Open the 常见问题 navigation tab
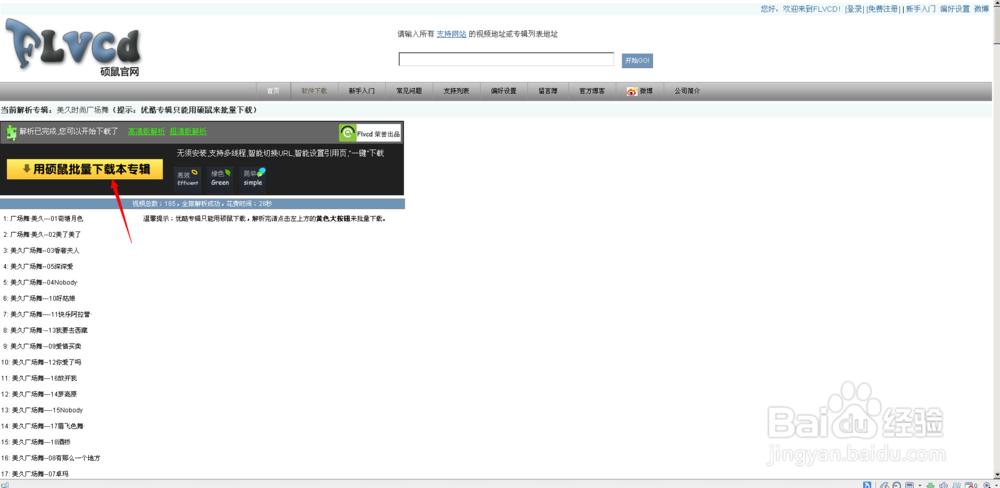The image size is (1000, 488). coord(409,91)
